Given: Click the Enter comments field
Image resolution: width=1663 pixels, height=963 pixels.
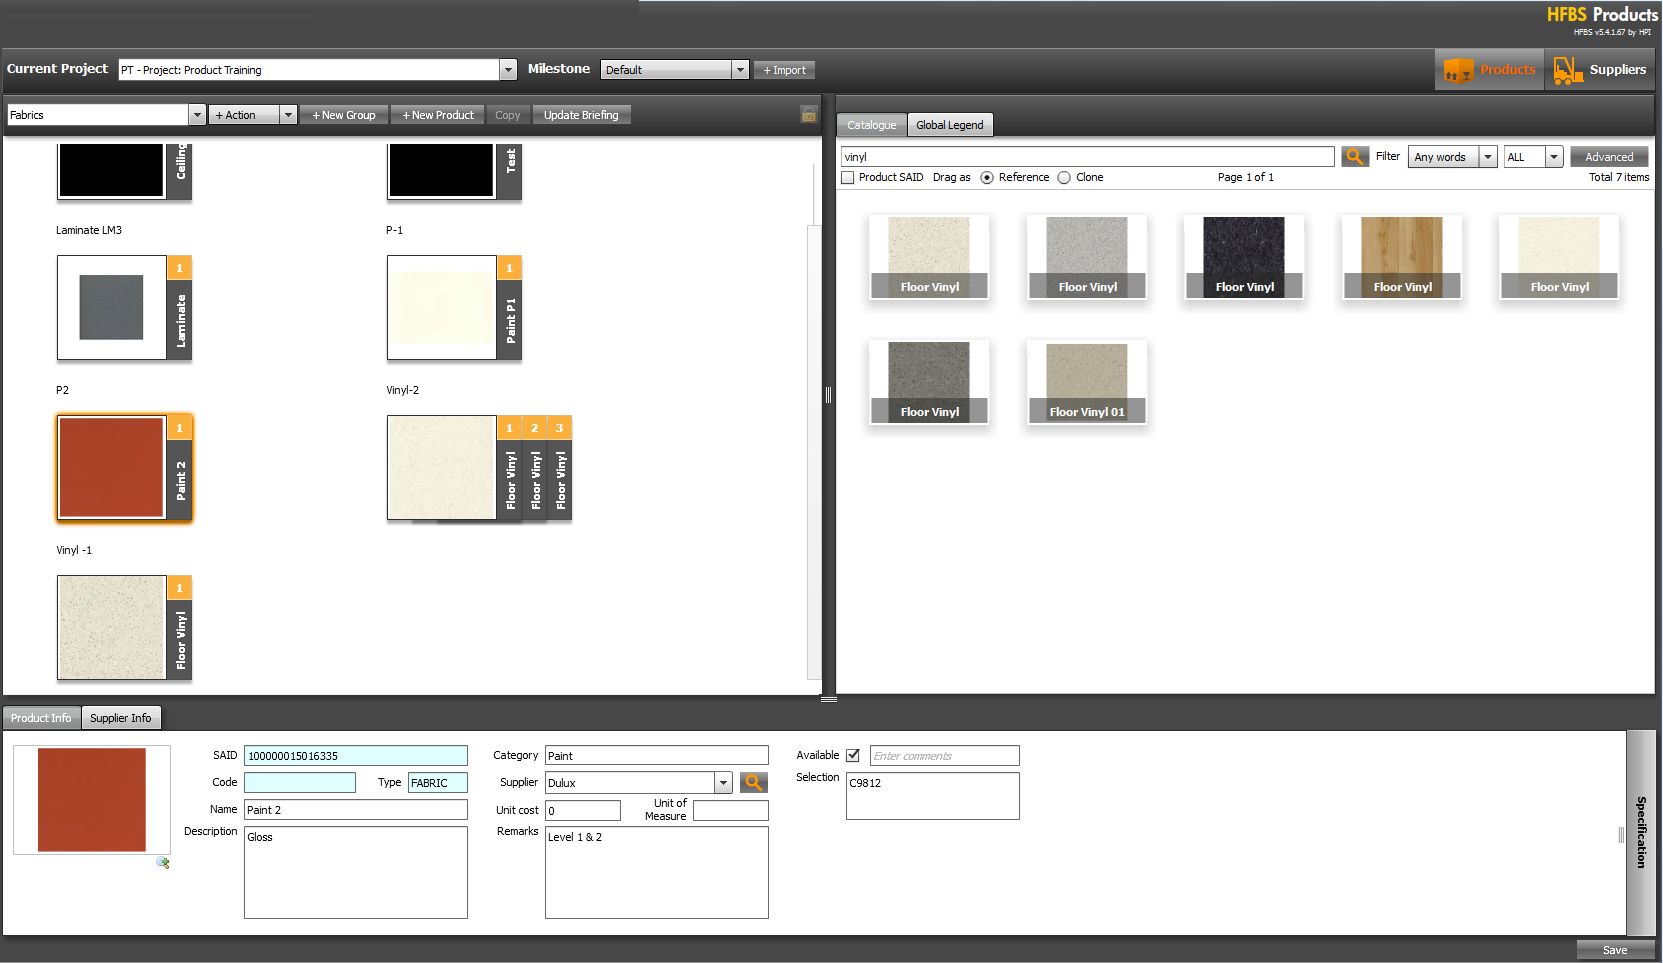Looking at the screenshot, I should (x=945, y=756).
